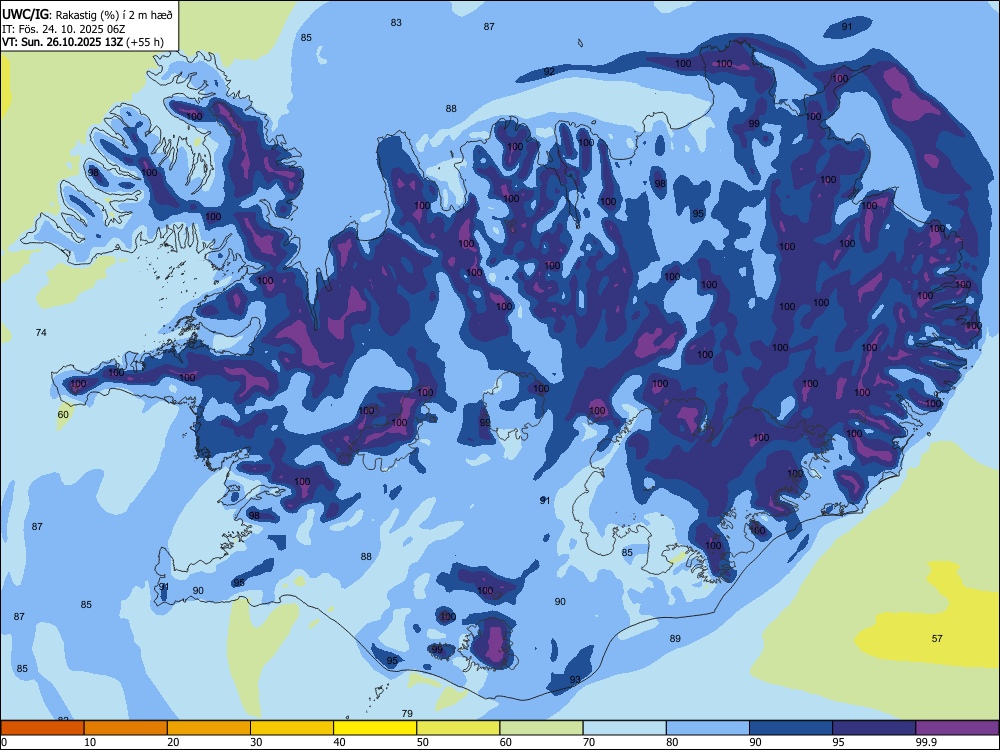Click the legend tick label 80
1000x750 pixels.
click(x=672, y=742)
